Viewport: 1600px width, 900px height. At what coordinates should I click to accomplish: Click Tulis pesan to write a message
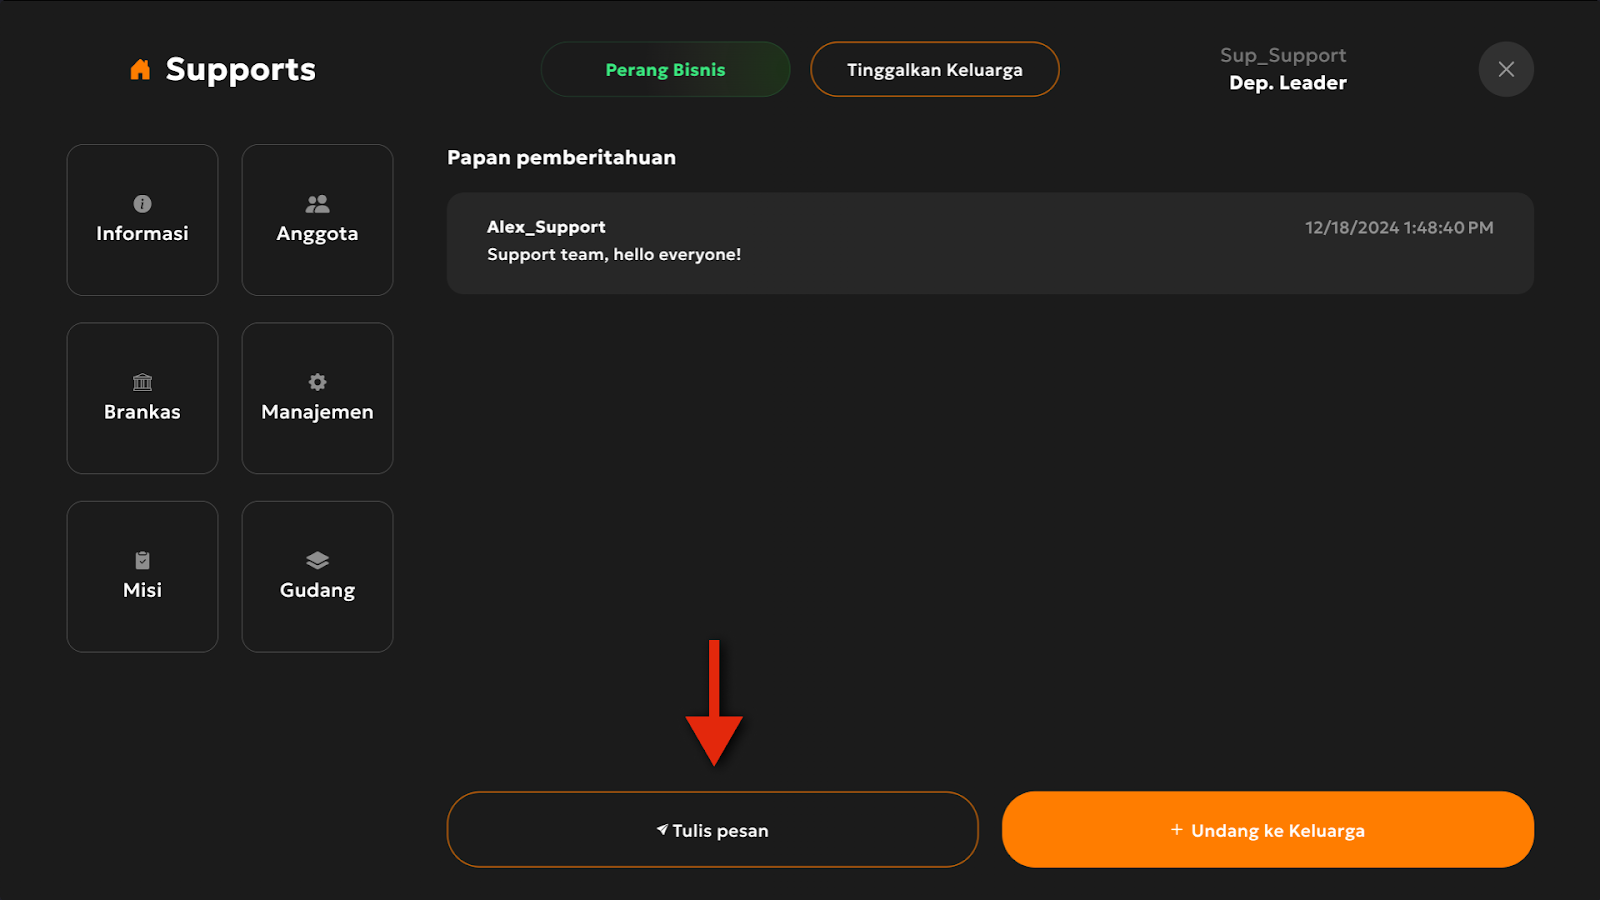click(x=712, y=830)
